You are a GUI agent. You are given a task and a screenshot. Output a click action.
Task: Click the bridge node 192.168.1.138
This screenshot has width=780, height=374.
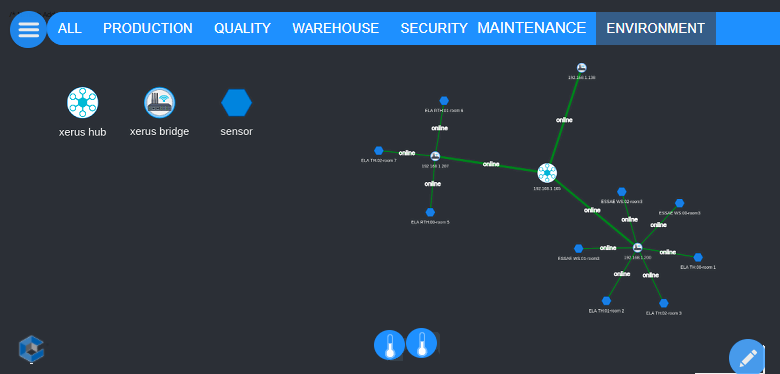click(582, 68)
